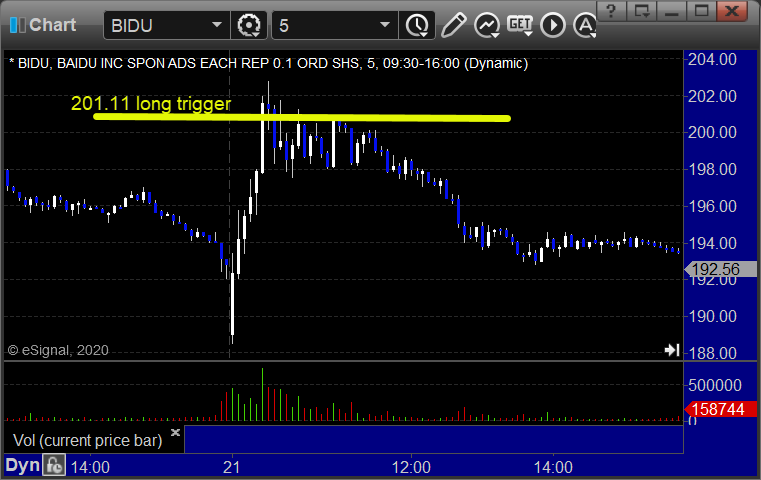Click the 196.00 price axis label

[712, 206]
